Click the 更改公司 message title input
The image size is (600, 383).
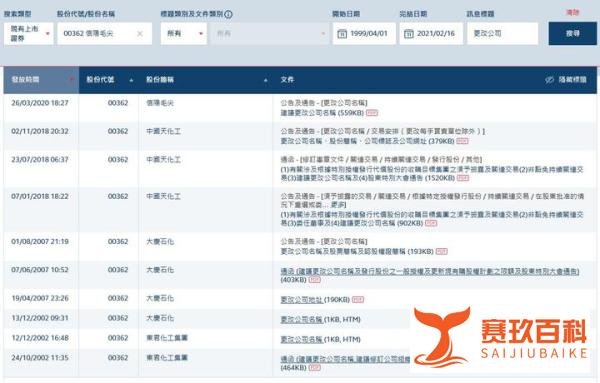(502, 34)
